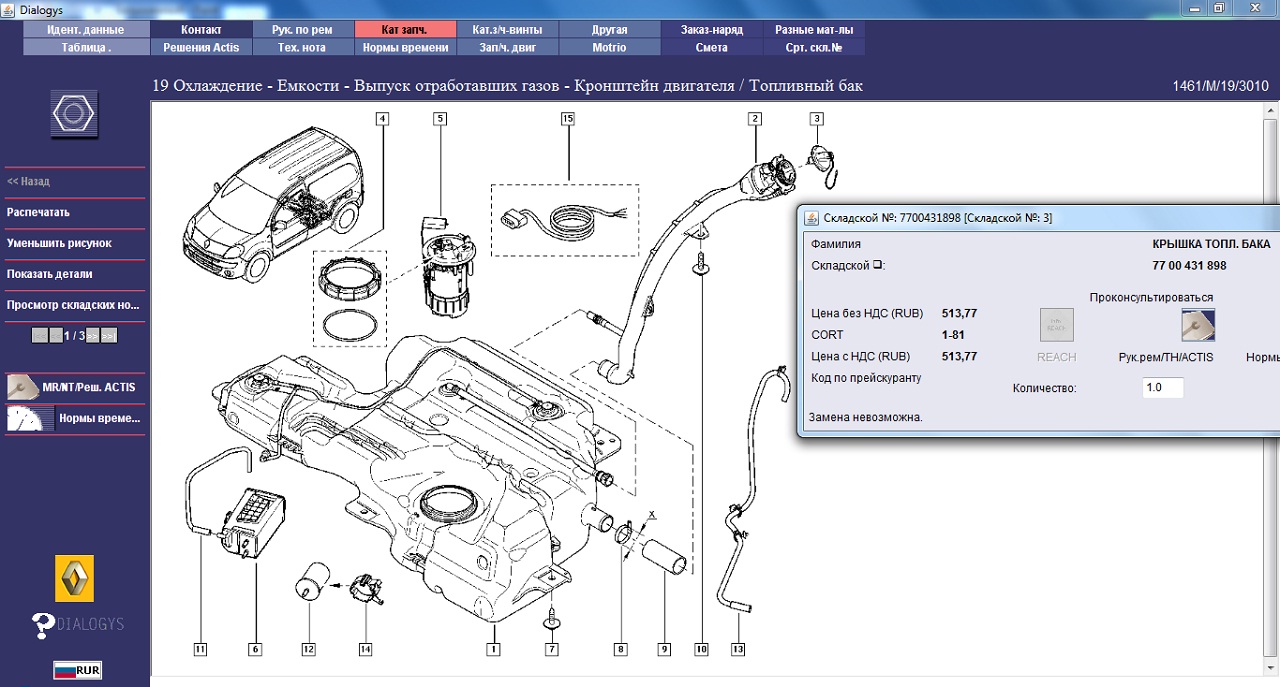Screen dimensions: 1280x687
Task: Select part callout number 8 clamp
Action: [x=620, y=649]
